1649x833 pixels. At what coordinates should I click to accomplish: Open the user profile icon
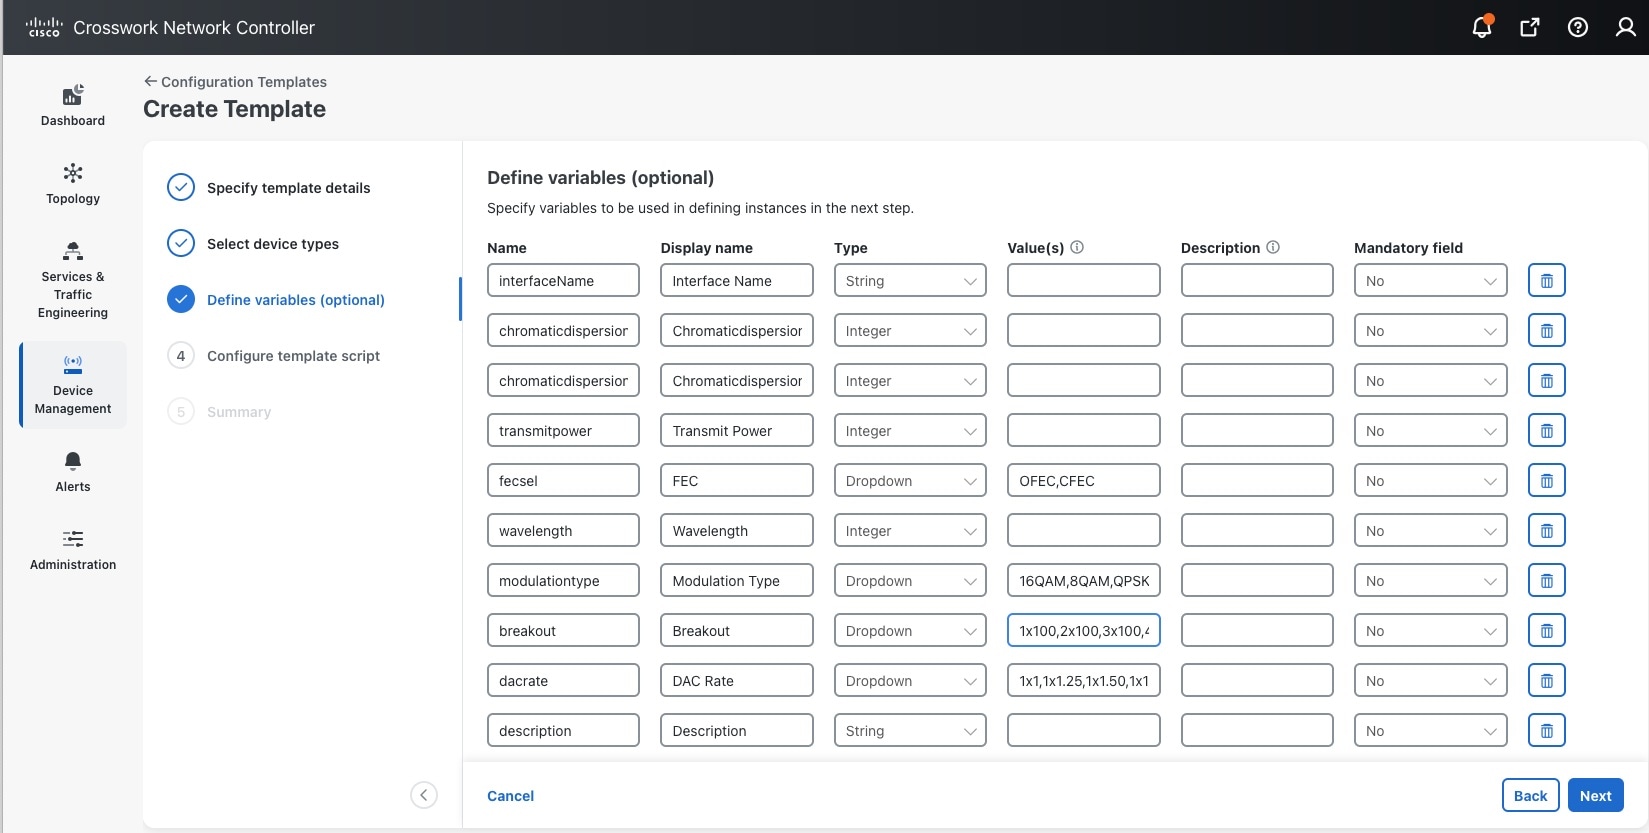(x=1626, y=27)
